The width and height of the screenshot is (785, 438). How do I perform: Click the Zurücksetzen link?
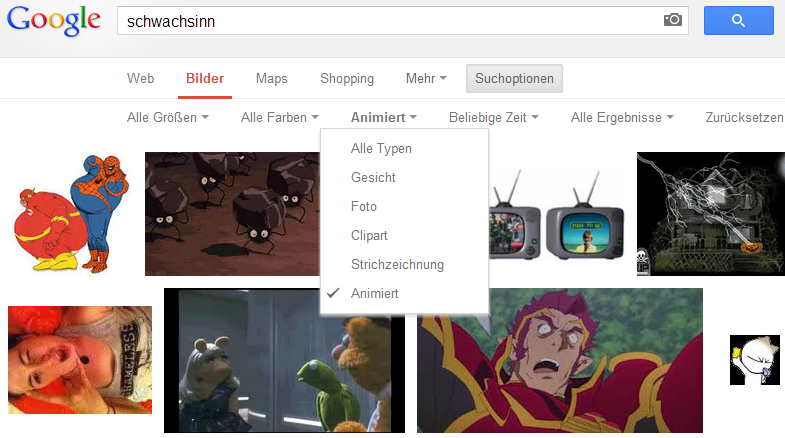click(x=744, y=118)
